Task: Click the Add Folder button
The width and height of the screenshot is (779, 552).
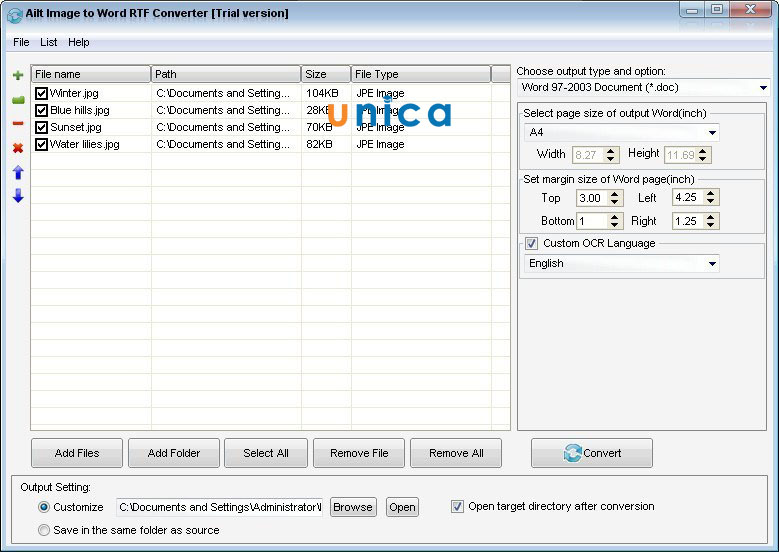Action: [174, 453]
